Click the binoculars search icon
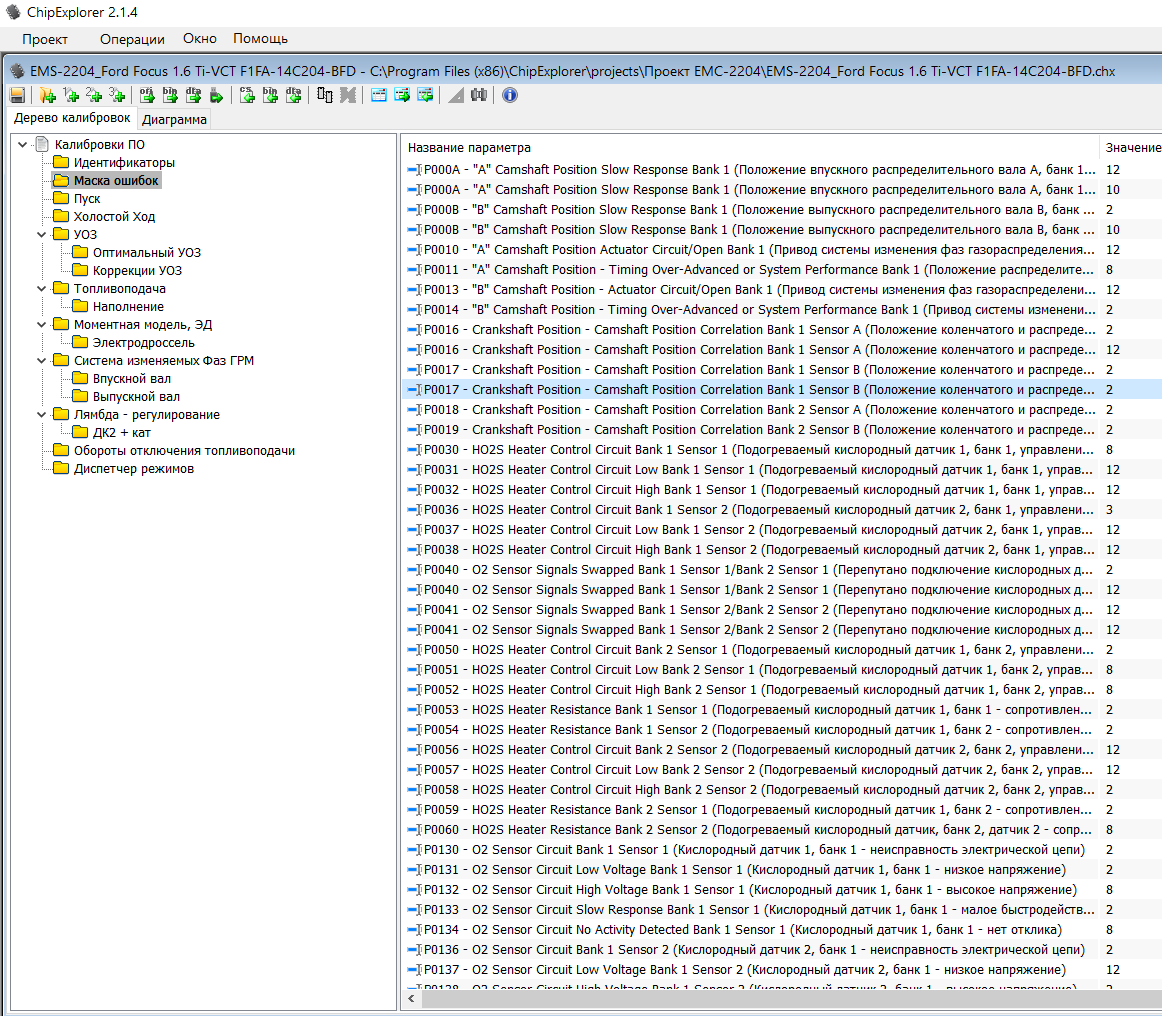The image size is (1162, 1016). [478, 95]
